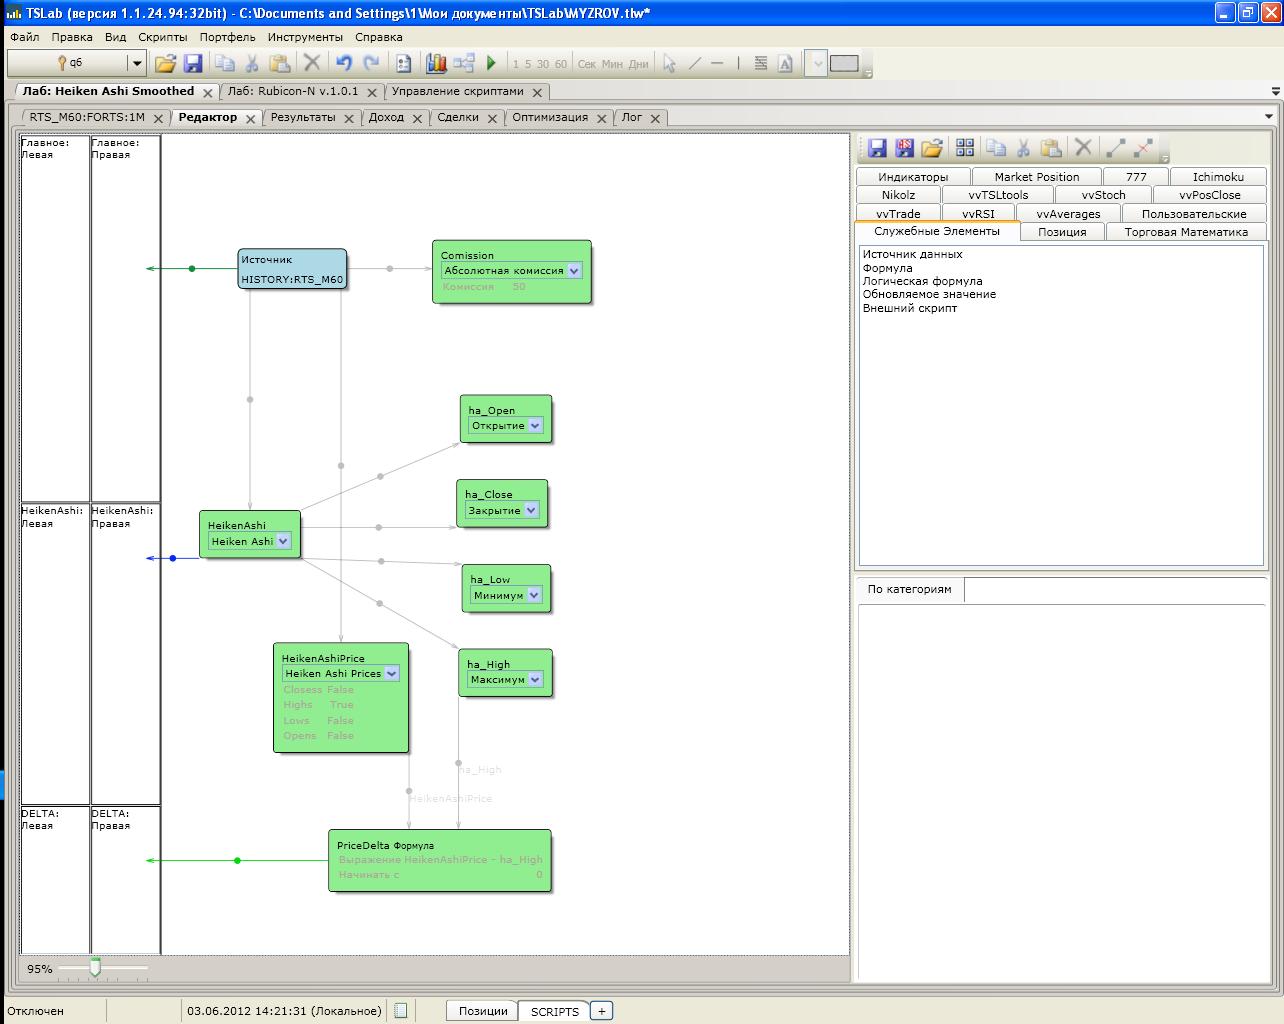Viewport: 1284px width, 1024px height.
Task: Close the Оптимизация tab
Action: 602,118
